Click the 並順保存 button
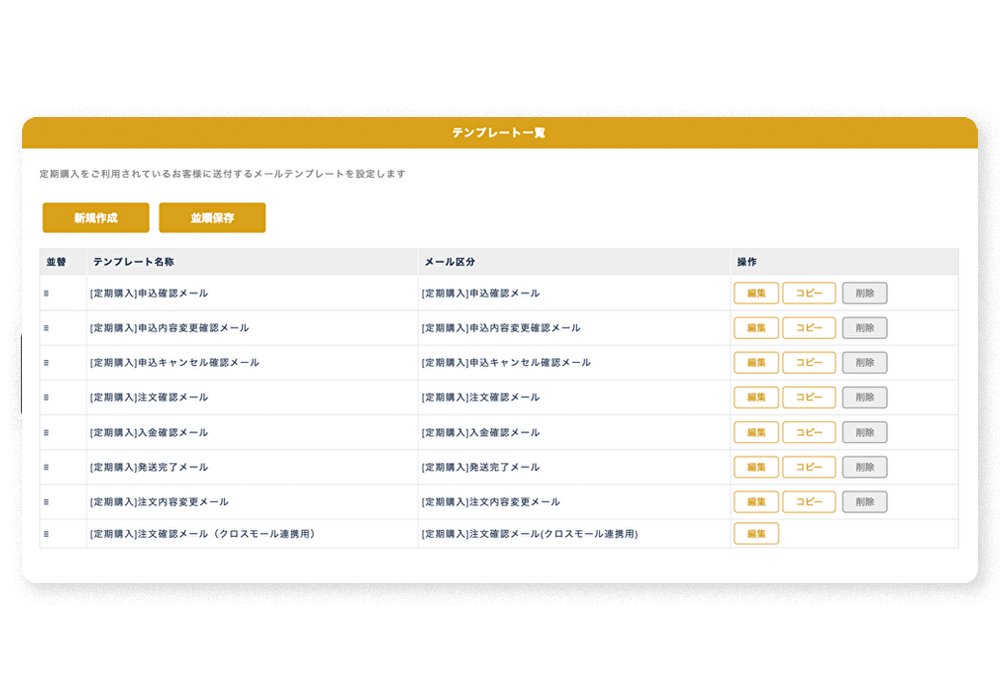Viewport: 1000px width, 700px height. [212, 218]
